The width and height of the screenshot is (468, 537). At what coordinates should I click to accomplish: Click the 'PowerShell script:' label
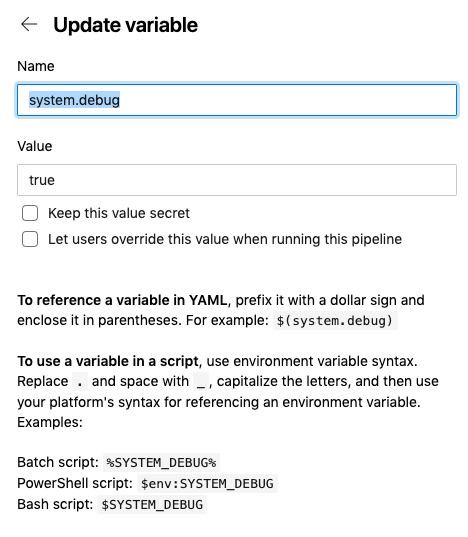tap(75, 483)
